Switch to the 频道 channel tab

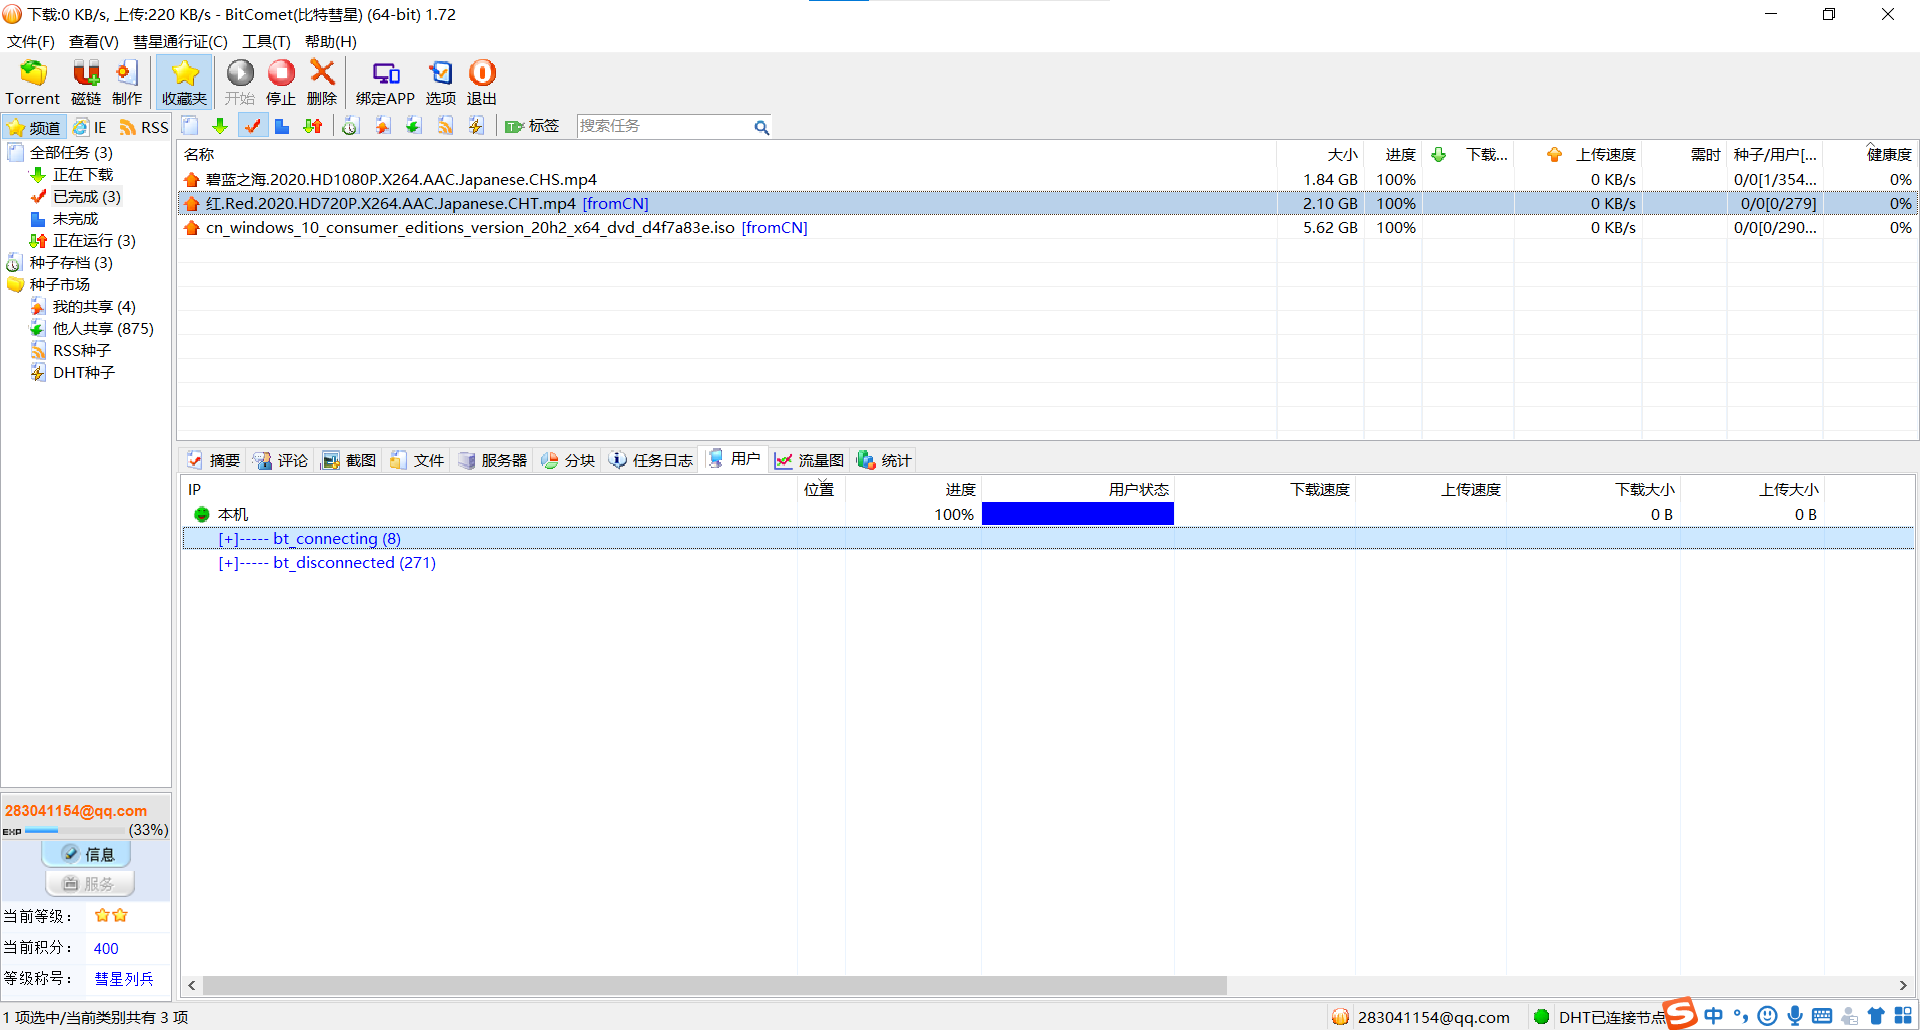tap(34, 127)
